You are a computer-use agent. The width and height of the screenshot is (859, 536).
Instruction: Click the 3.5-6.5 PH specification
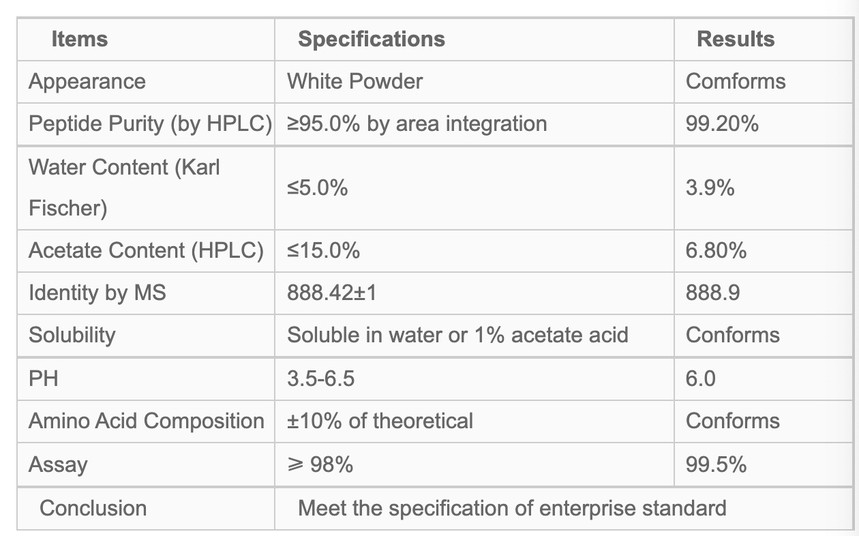(321, 379)
